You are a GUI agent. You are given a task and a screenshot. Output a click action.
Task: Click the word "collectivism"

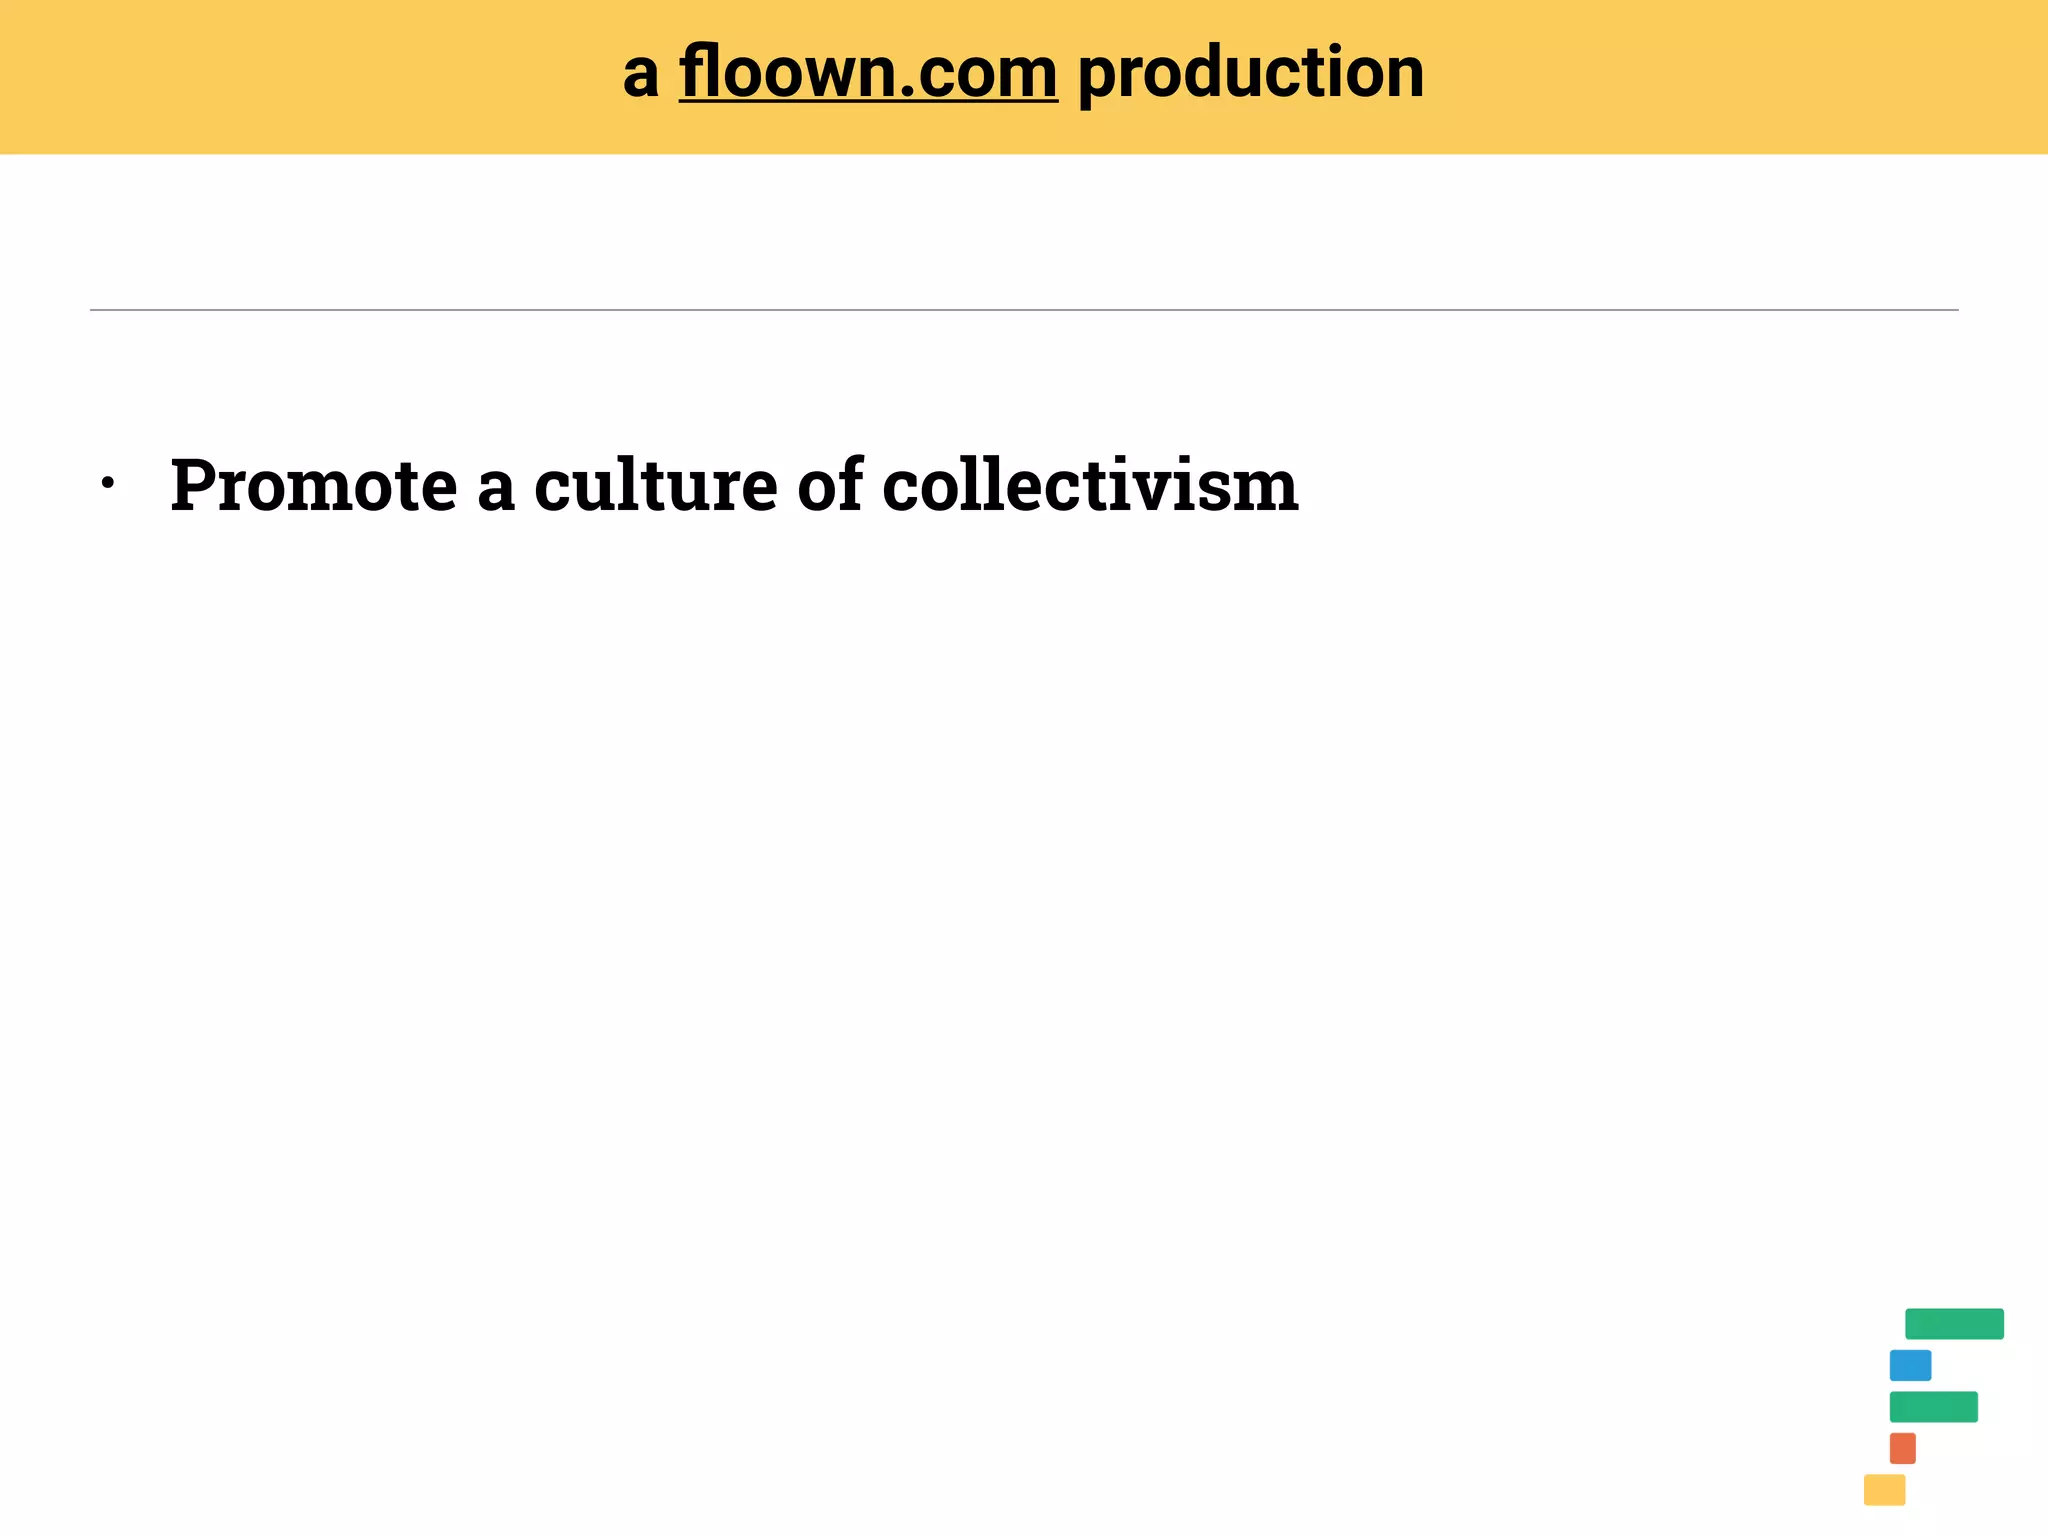point(1090,486)
